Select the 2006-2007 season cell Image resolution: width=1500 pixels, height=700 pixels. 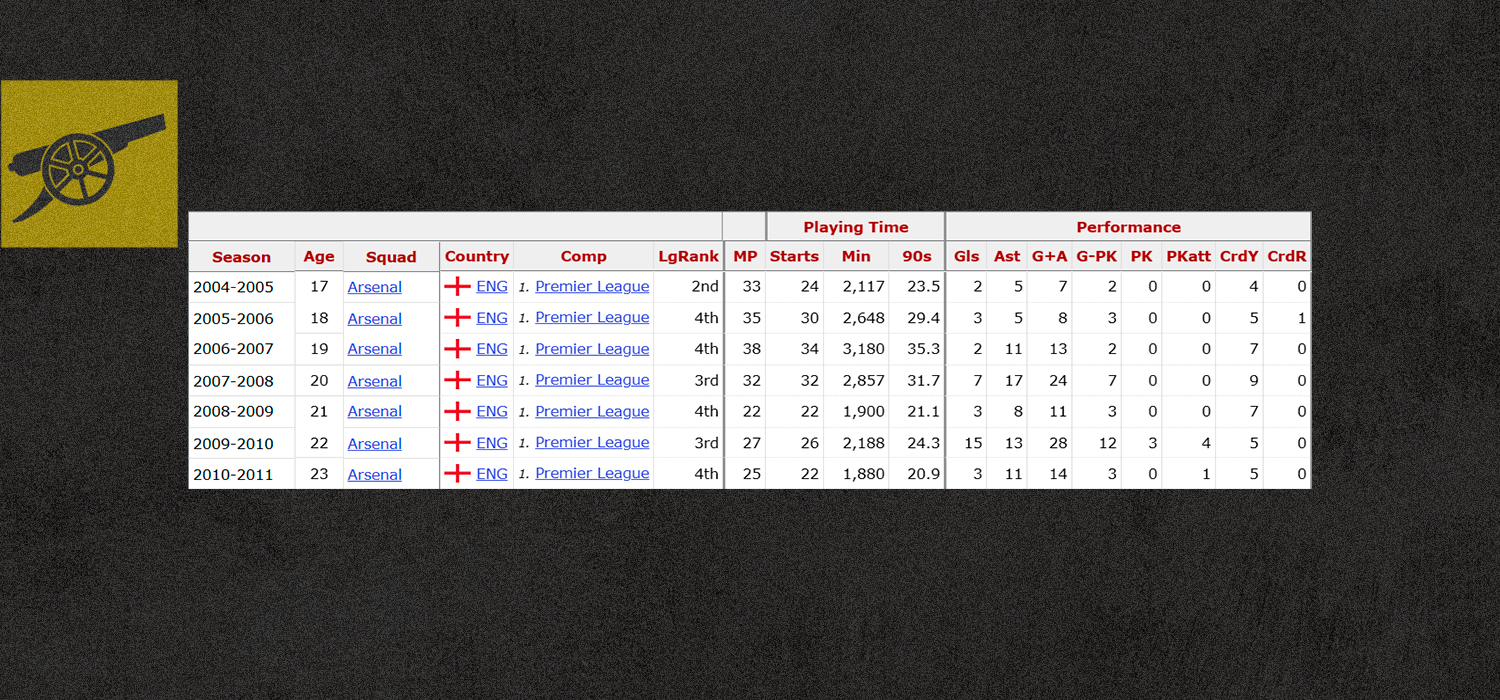242,349
